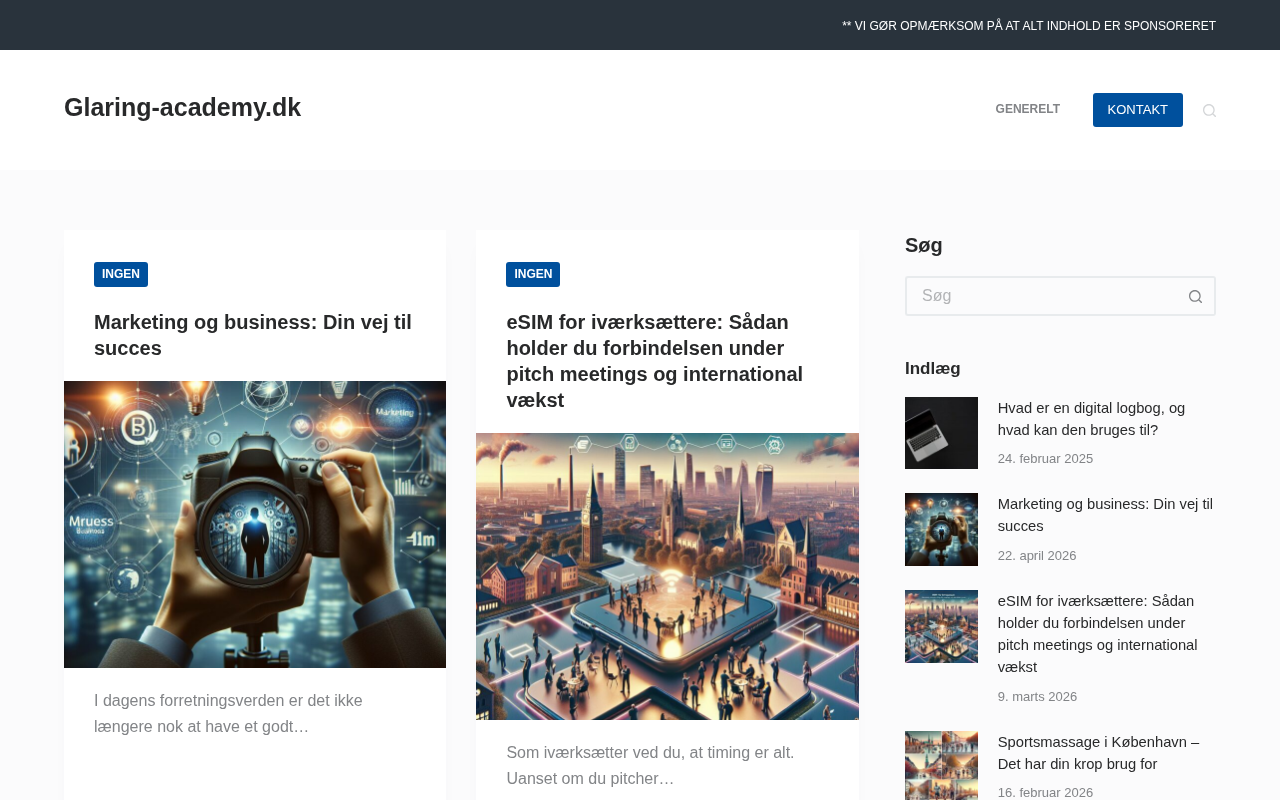Open Marketing og business article heading
1280x800 pixels.
pyautogui.click(x=254, y=335)
